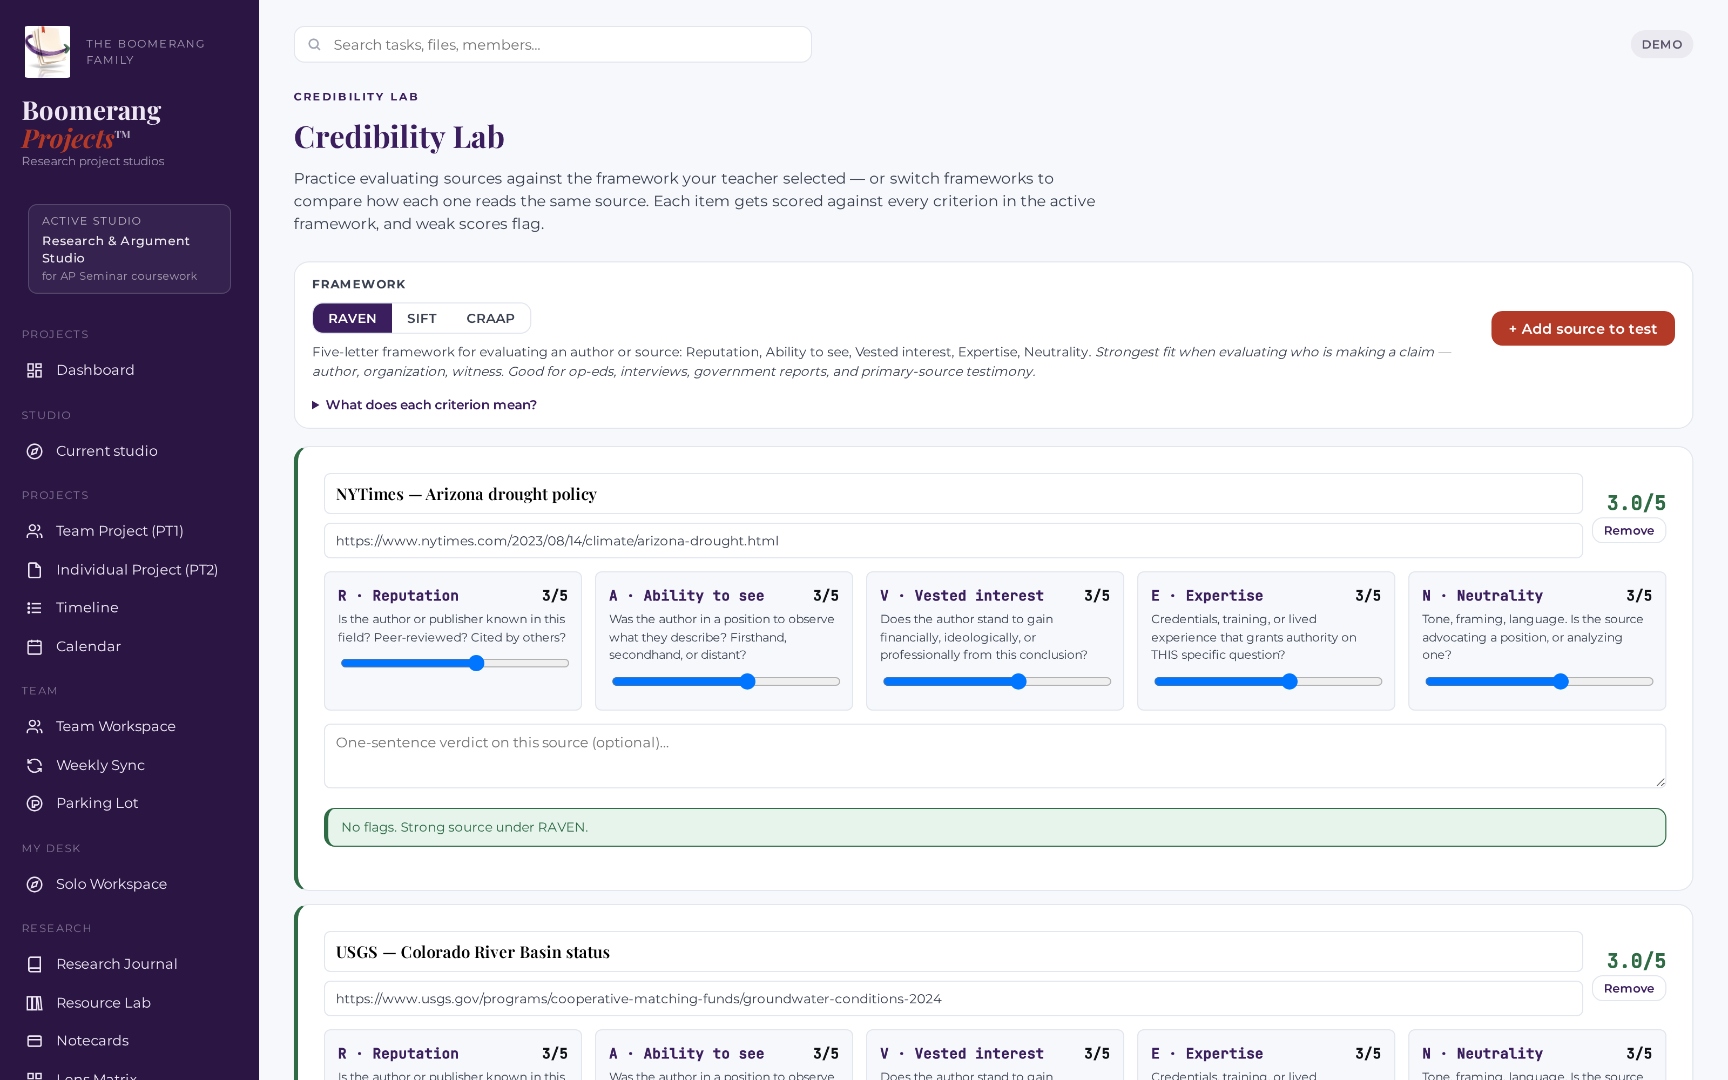Adjust NYTimes Vested interest slider
This screenshot has width=1728, height=1080.
[996, 681]
